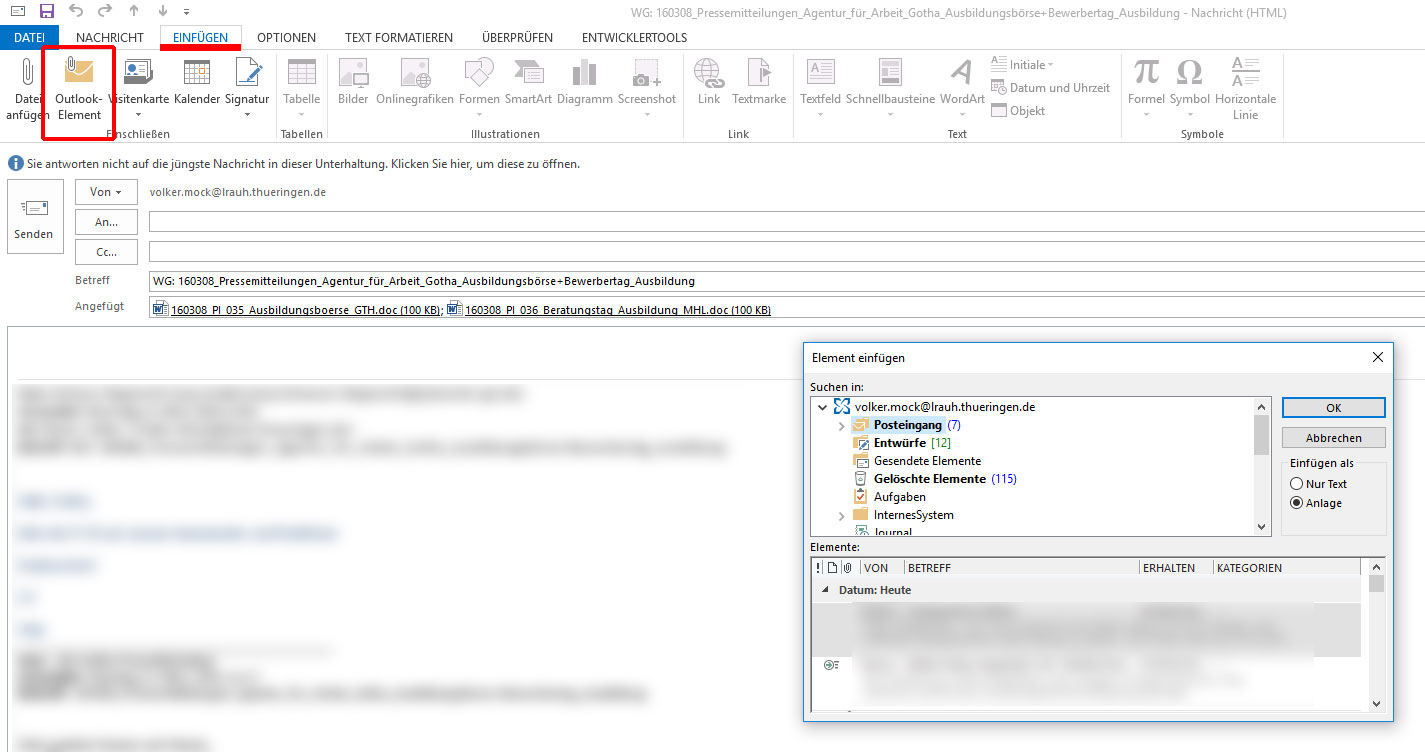The image size is (1425, 752).
Task: Click Datum und Uhrzeit
Action: click(1050, 88)
